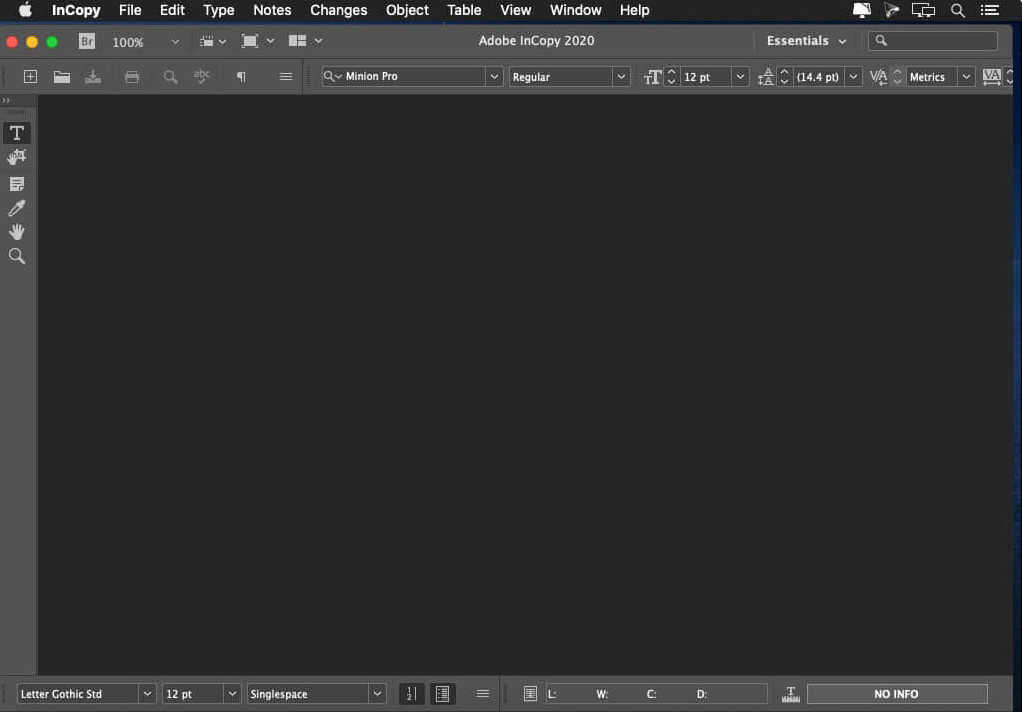Open the control panel hamburger menu
This screenshot has height=712, width=1022.
pos(285,76)
